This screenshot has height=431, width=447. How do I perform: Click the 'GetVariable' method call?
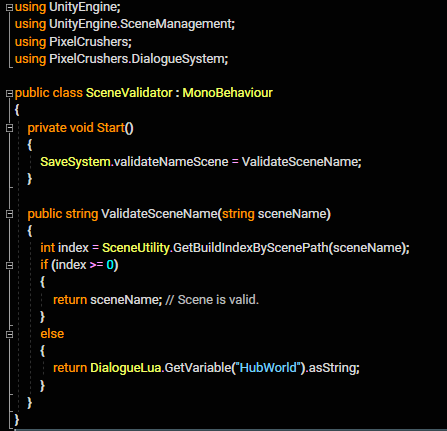pyautogui.click(x=198, y=368)
